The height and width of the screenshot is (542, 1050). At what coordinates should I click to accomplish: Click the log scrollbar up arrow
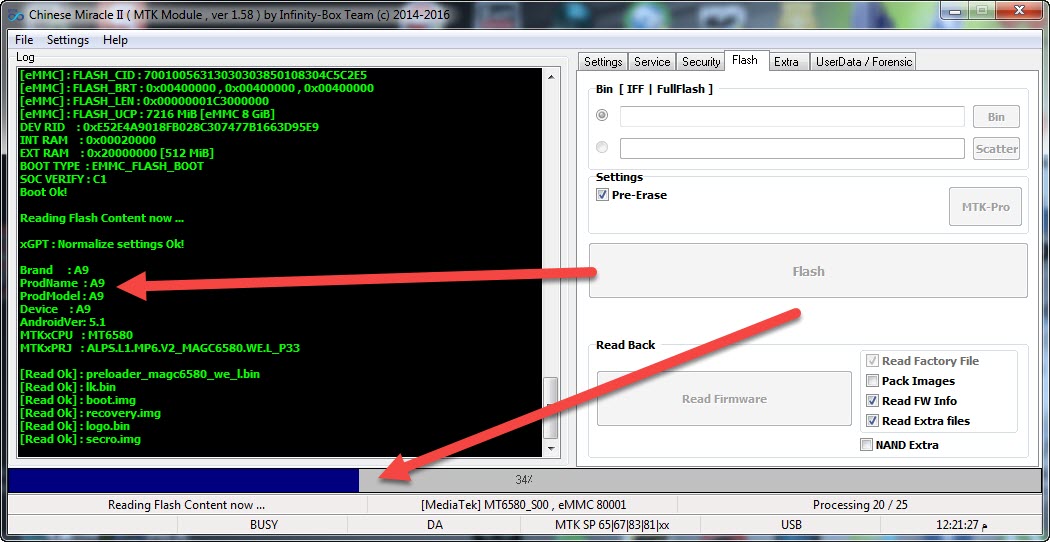coord(551,77)
